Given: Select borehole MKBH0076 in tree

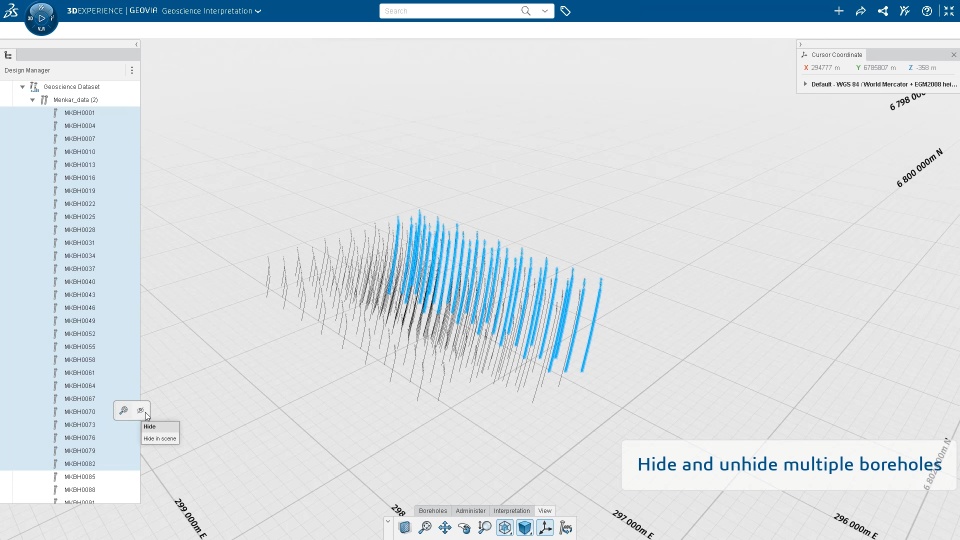Looking at the screenshot, I should tap(80, 438).
